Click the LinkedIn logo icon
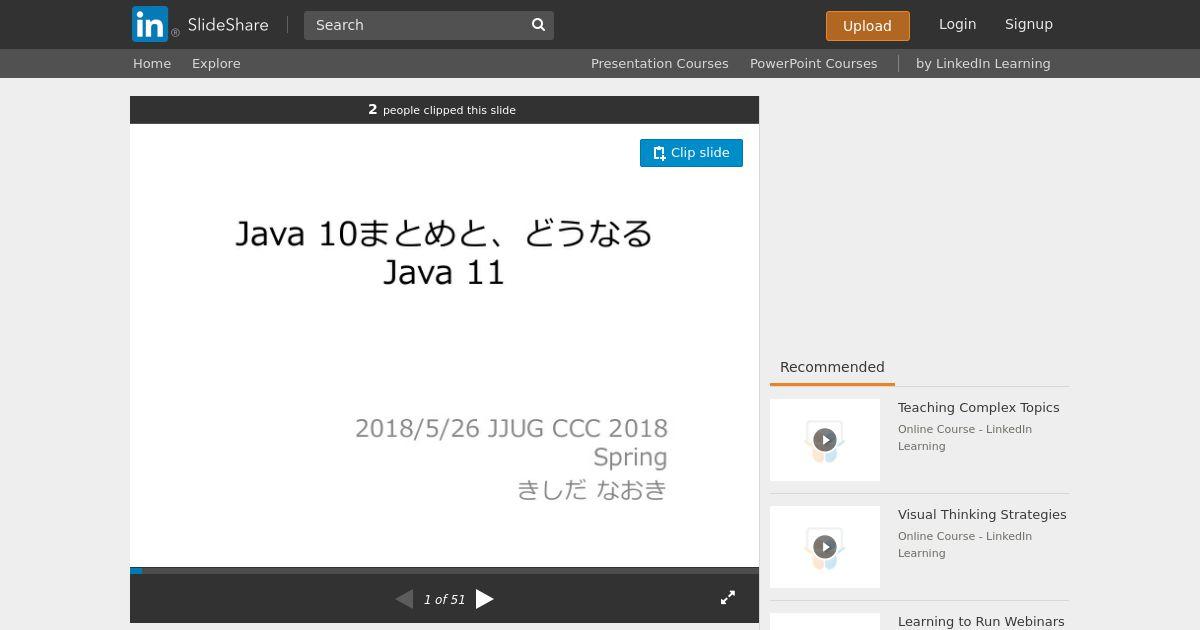1200x630 pixels. 150,24
